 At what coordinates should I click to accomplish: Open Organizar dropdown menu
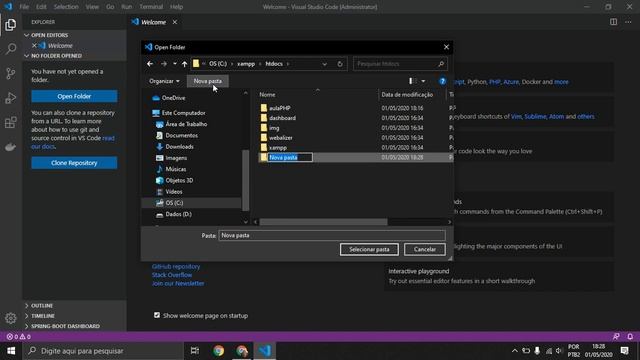pyautogui.click(x=164, y=81)
